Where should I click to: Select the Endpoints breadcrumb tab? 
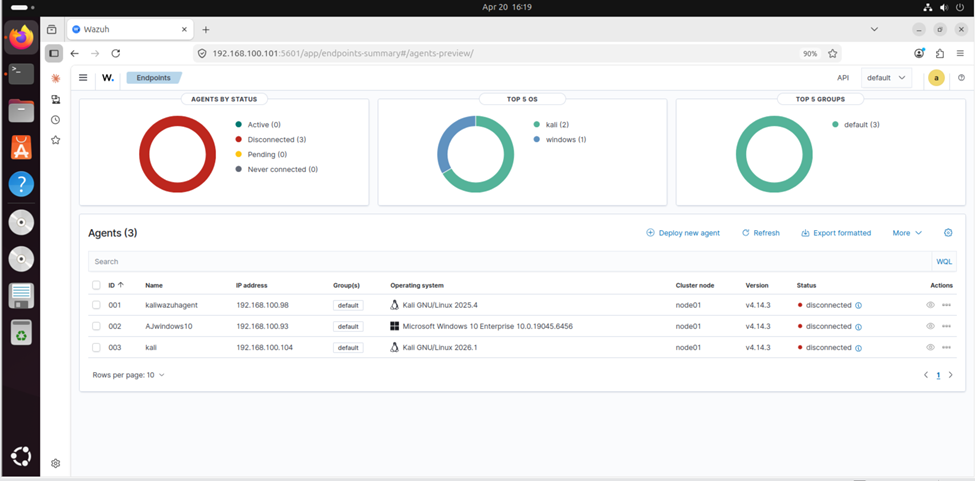154,78
